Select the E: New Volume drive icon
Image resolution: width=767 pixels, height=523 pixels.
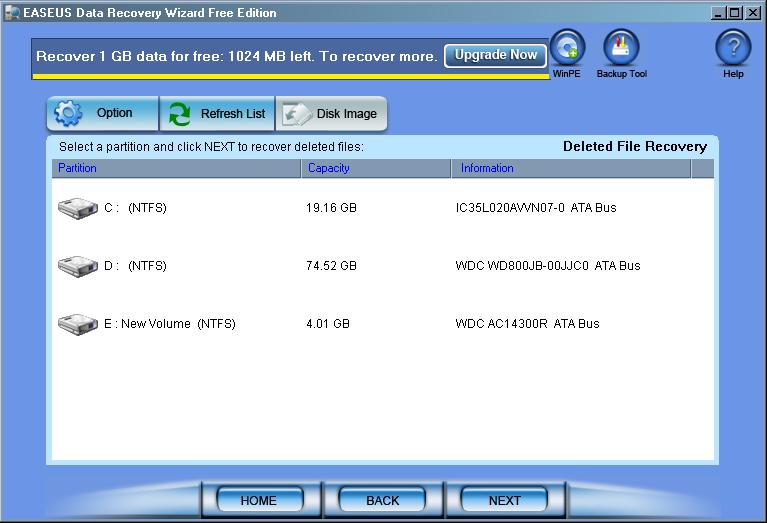click(78, 324)
